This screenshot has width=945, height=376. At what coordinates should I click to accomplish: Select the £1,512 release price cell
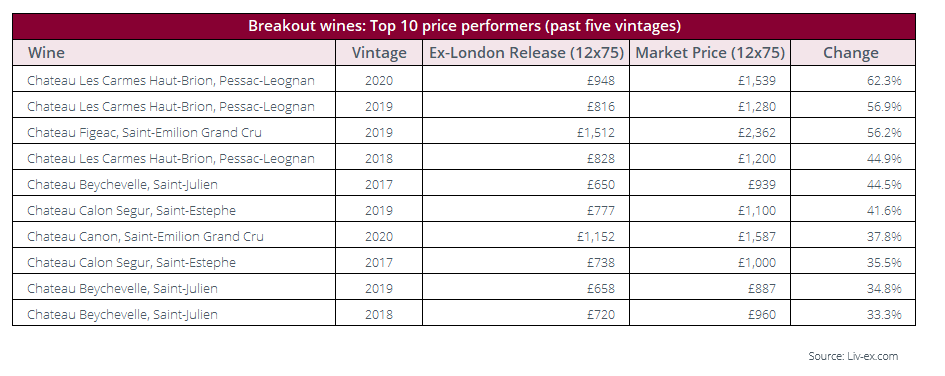click(x=595, y=133)
